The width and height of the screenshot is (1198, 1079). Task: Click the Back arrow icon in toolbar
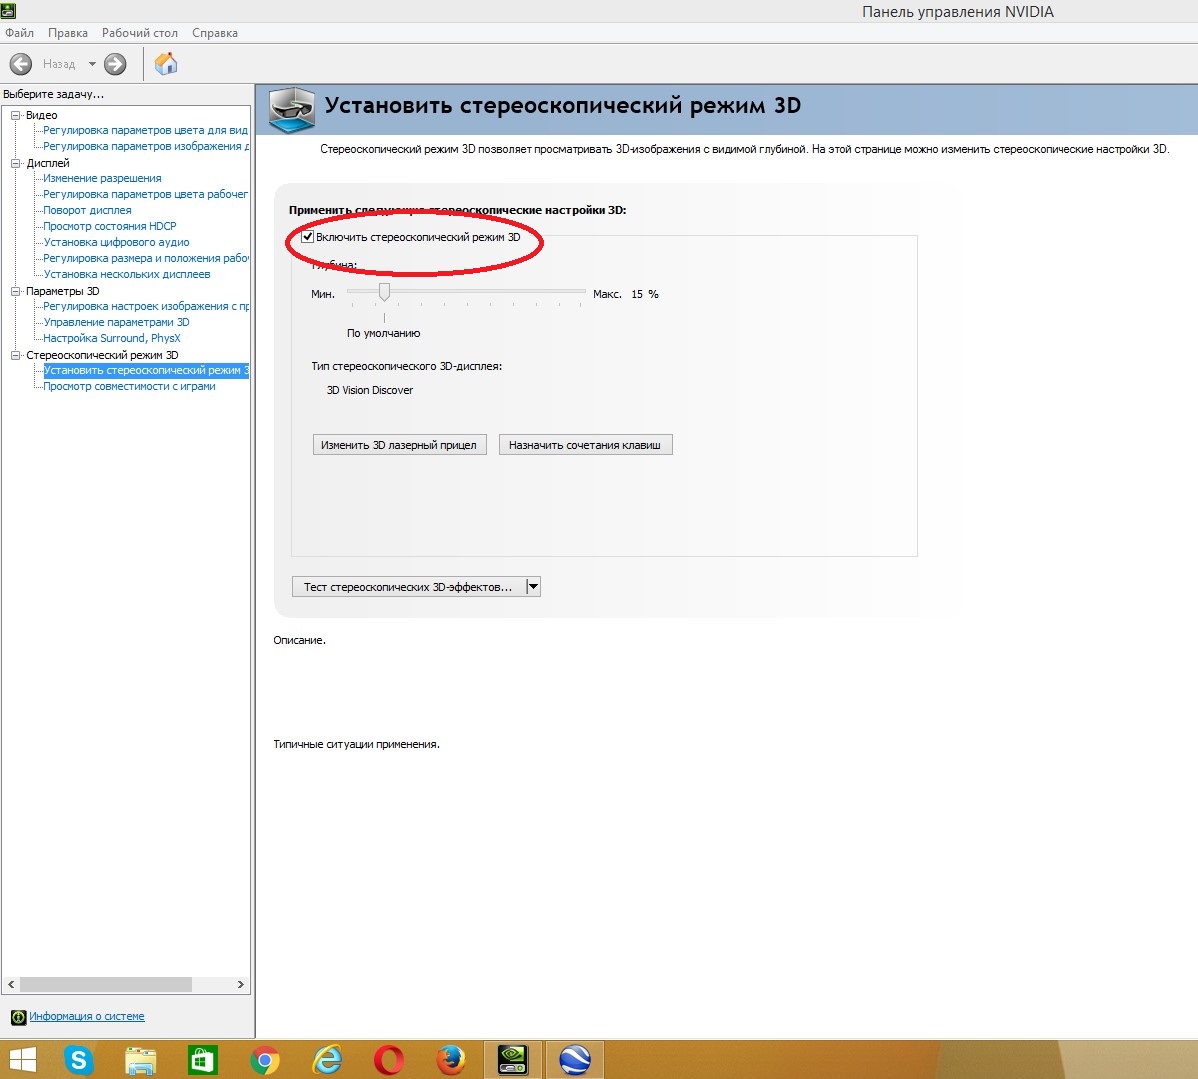(x=21, y=64)
